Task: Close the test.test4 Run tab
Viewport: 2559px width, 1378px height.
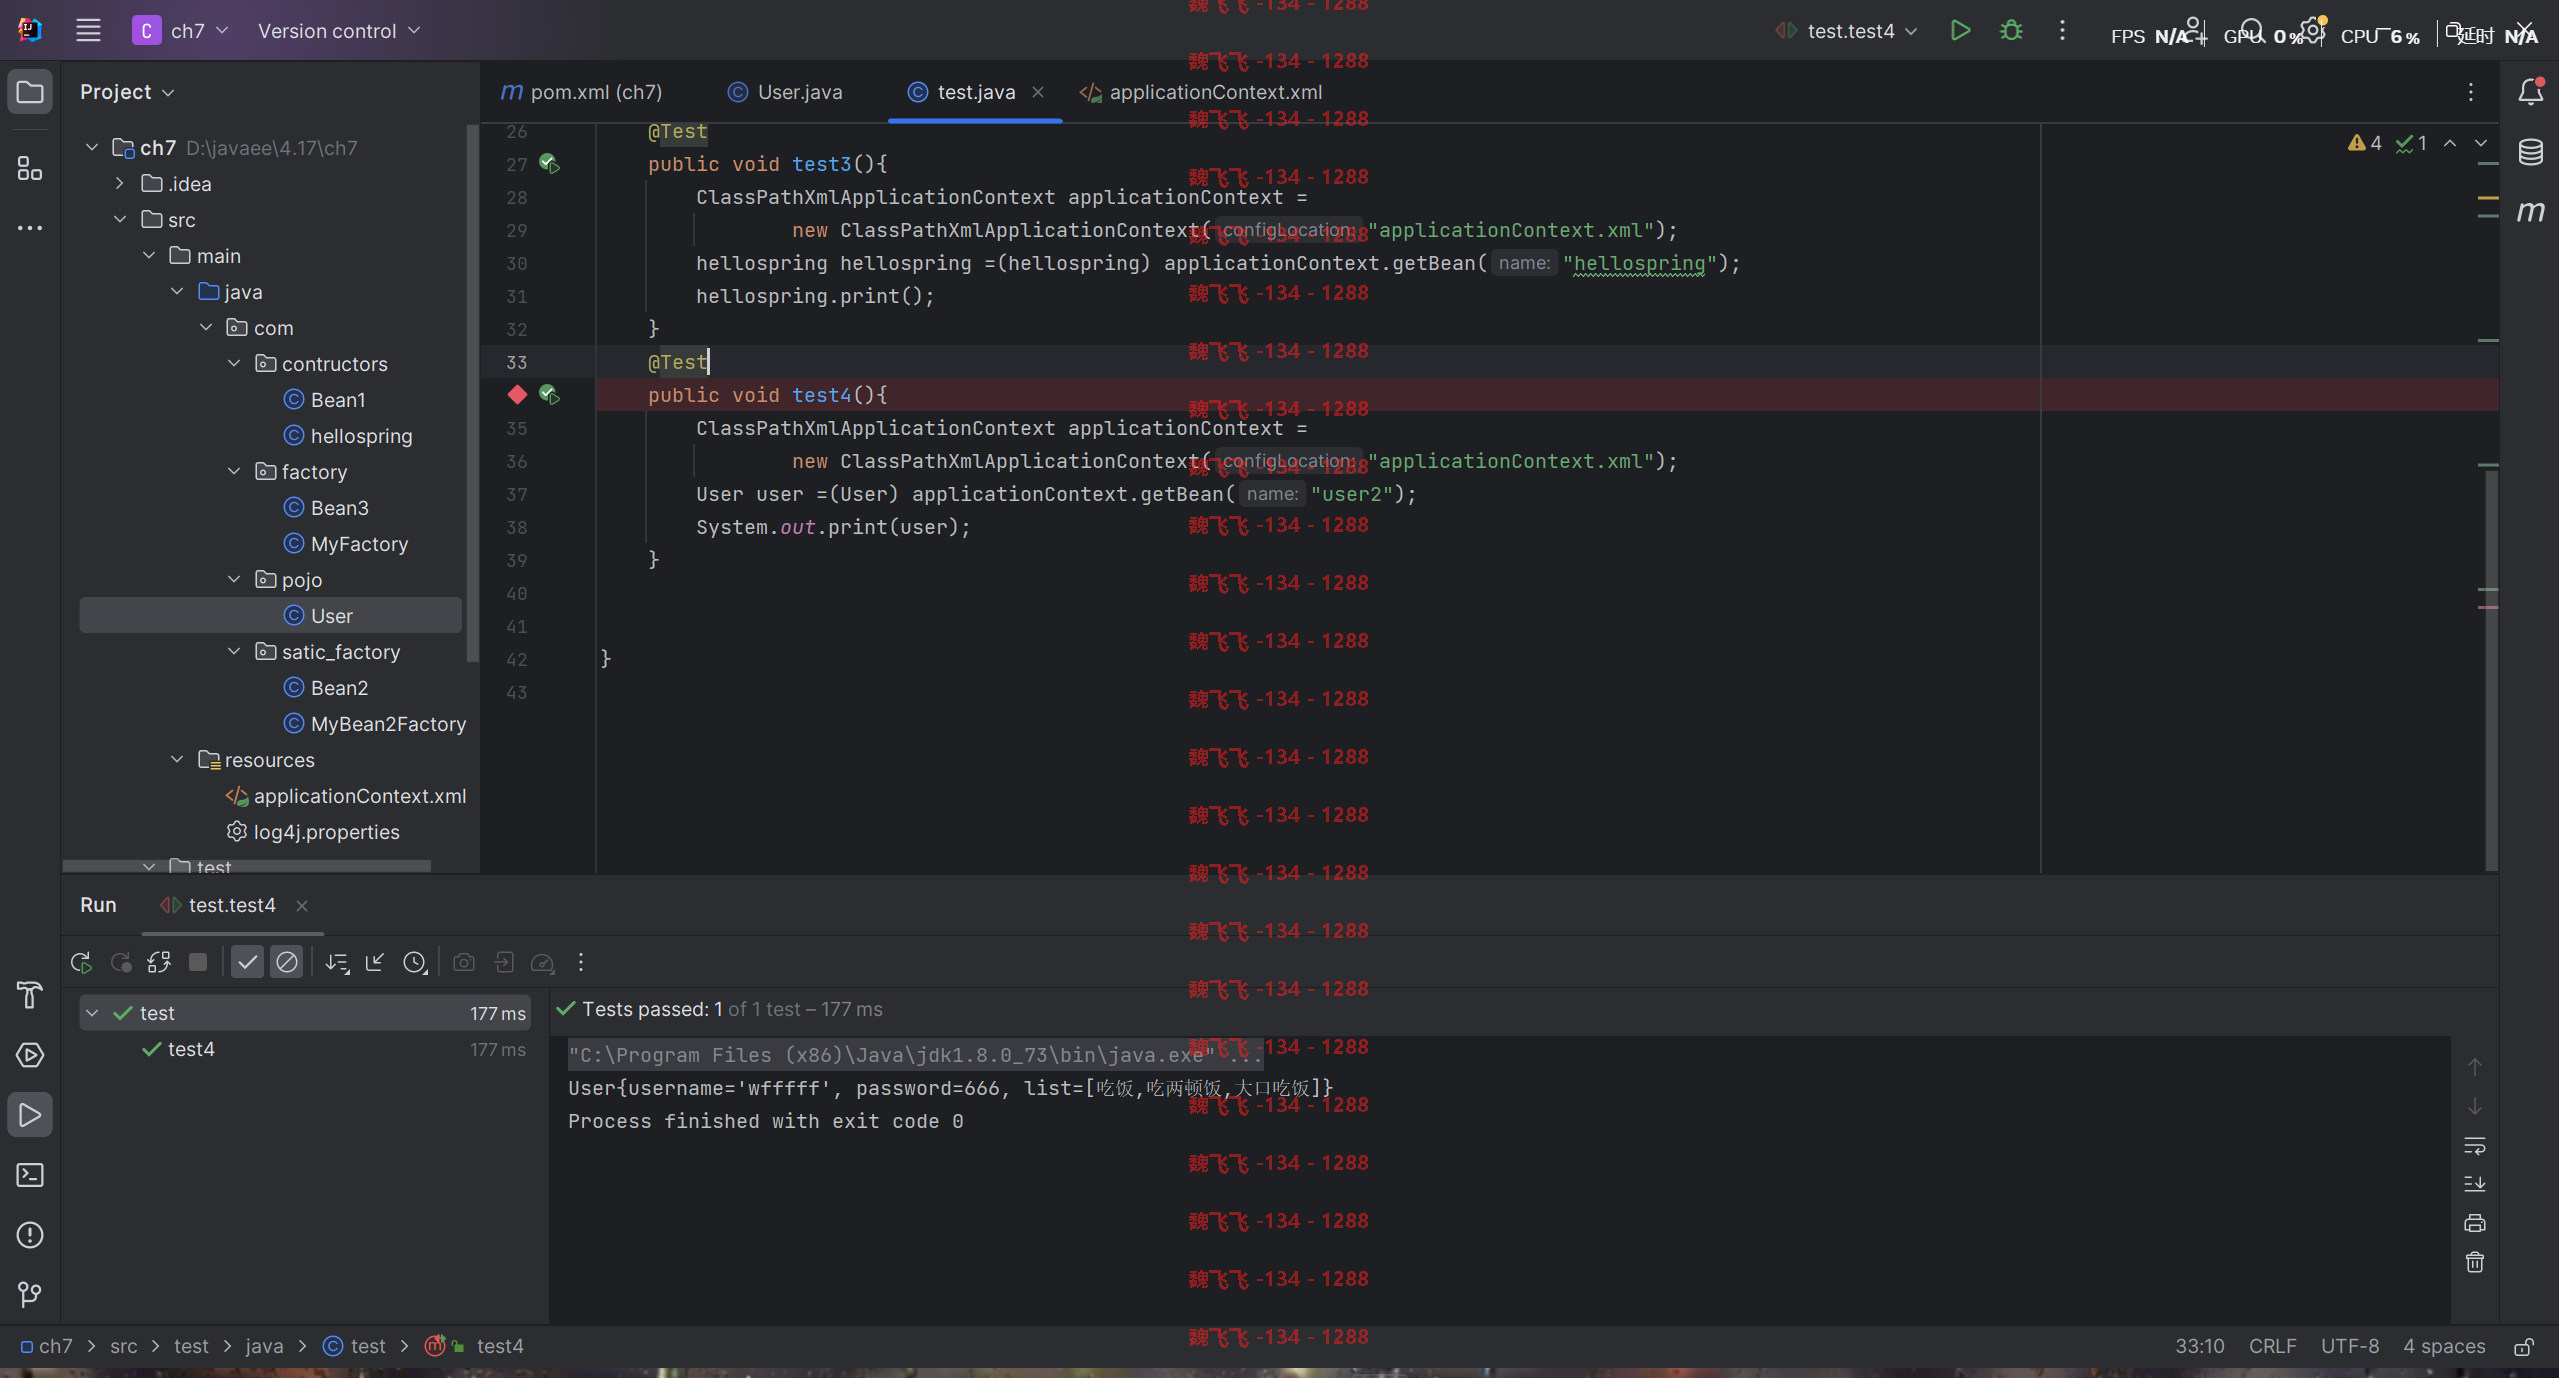Action: coord(302,906)
